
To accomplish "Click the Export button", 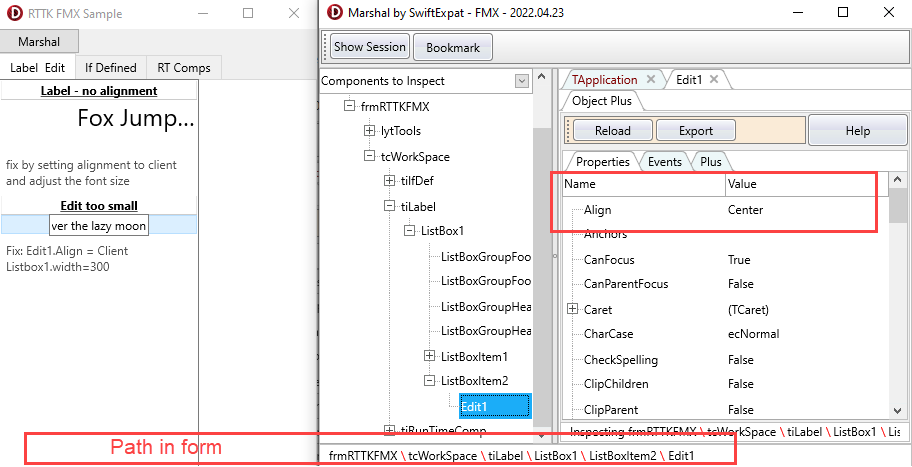I will (696, 130).
